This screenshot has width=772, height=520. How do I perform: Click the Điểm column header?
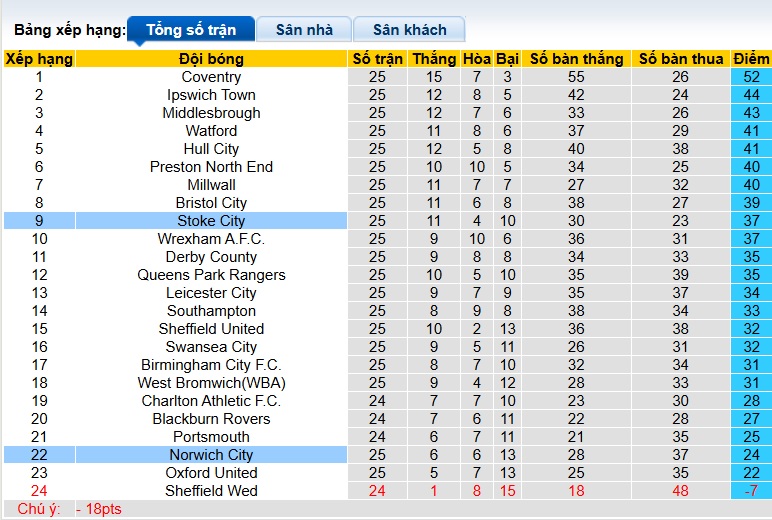[751, 59]
